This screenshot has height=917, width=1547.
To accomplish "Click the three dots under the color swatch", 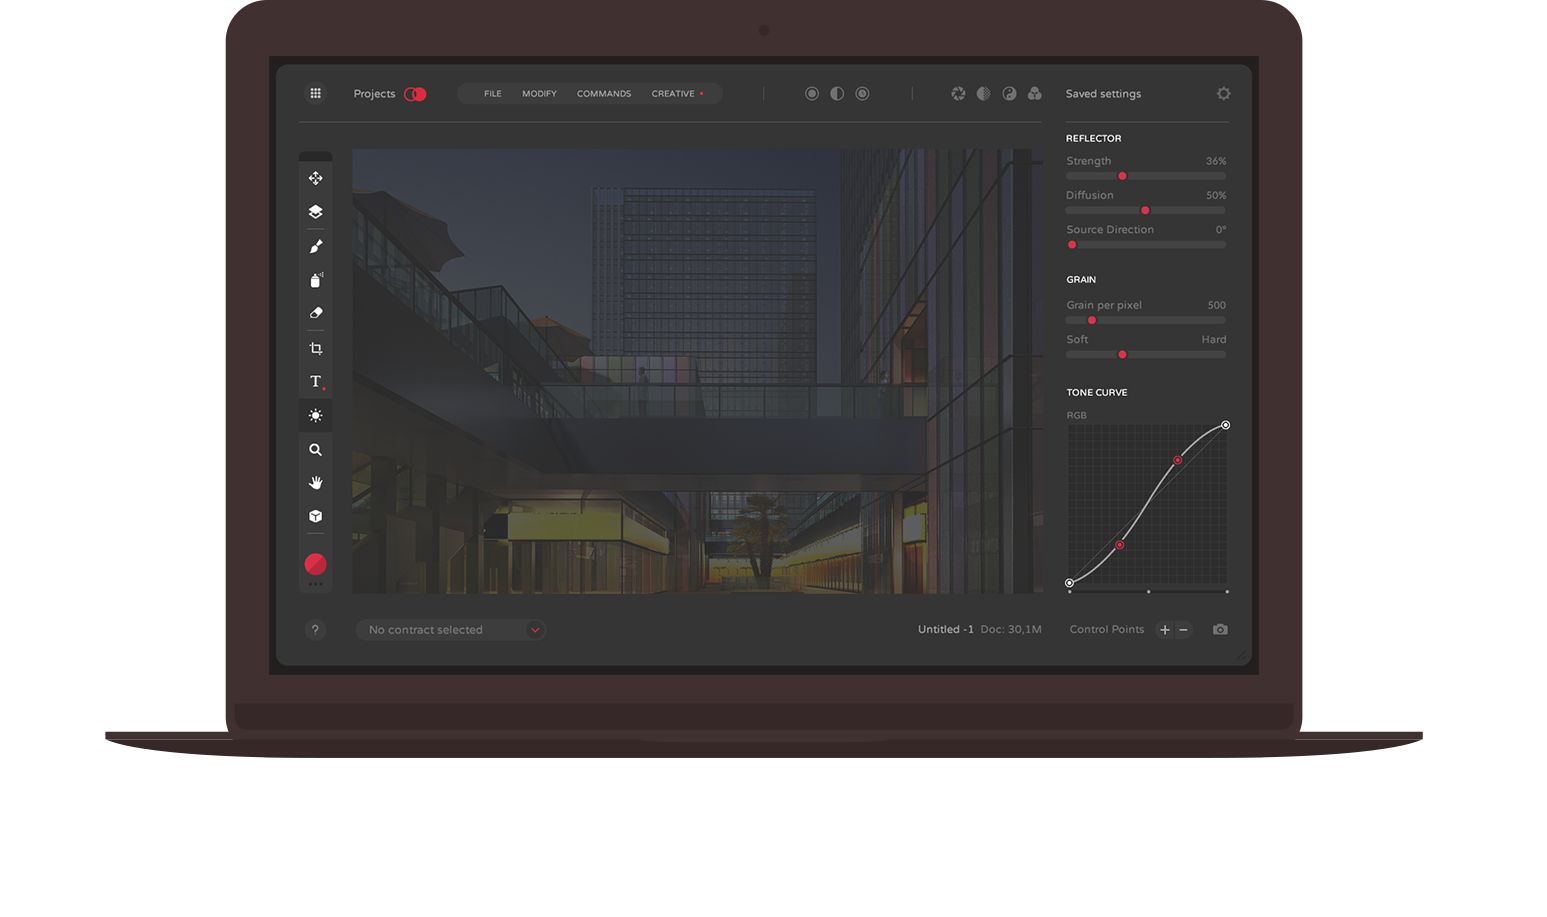I will (x=315, y=585).
